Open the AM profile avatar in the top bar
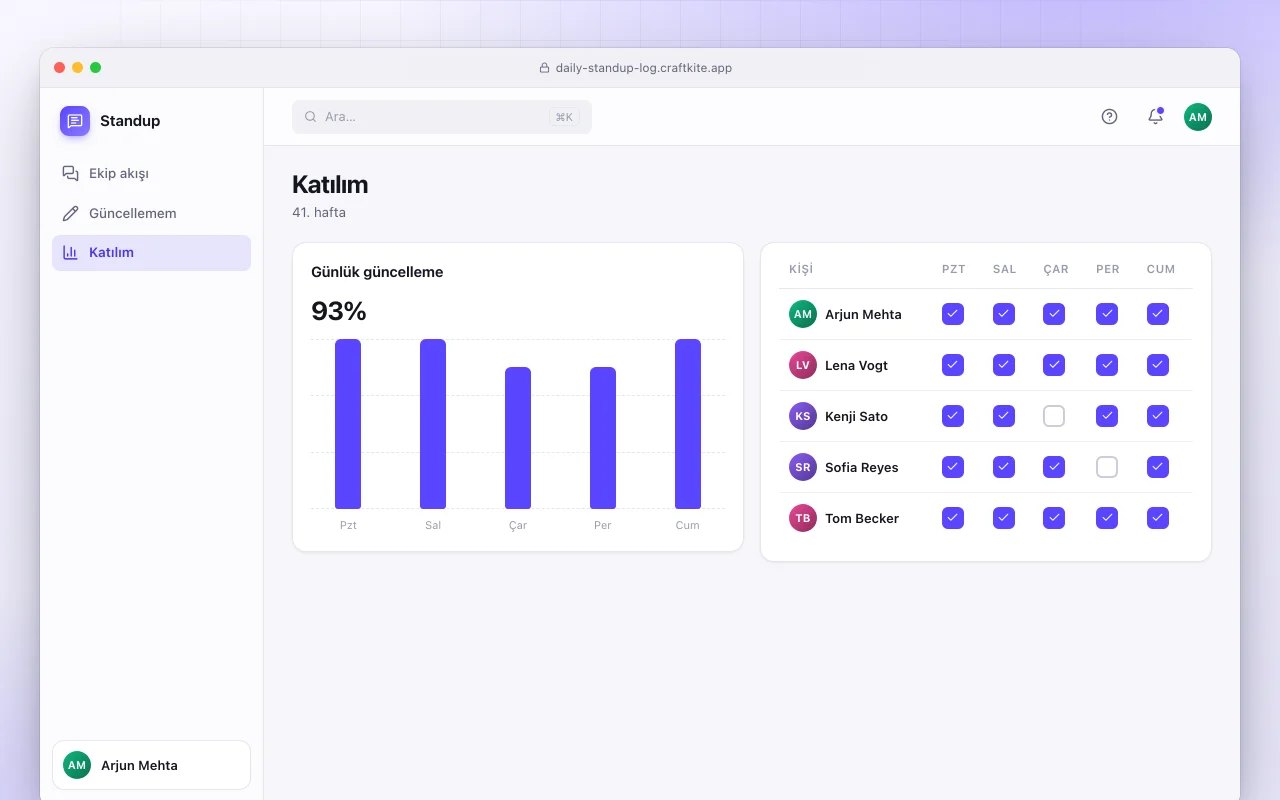This screenshot has height=800, width=1280. (x=1198, y=117)
